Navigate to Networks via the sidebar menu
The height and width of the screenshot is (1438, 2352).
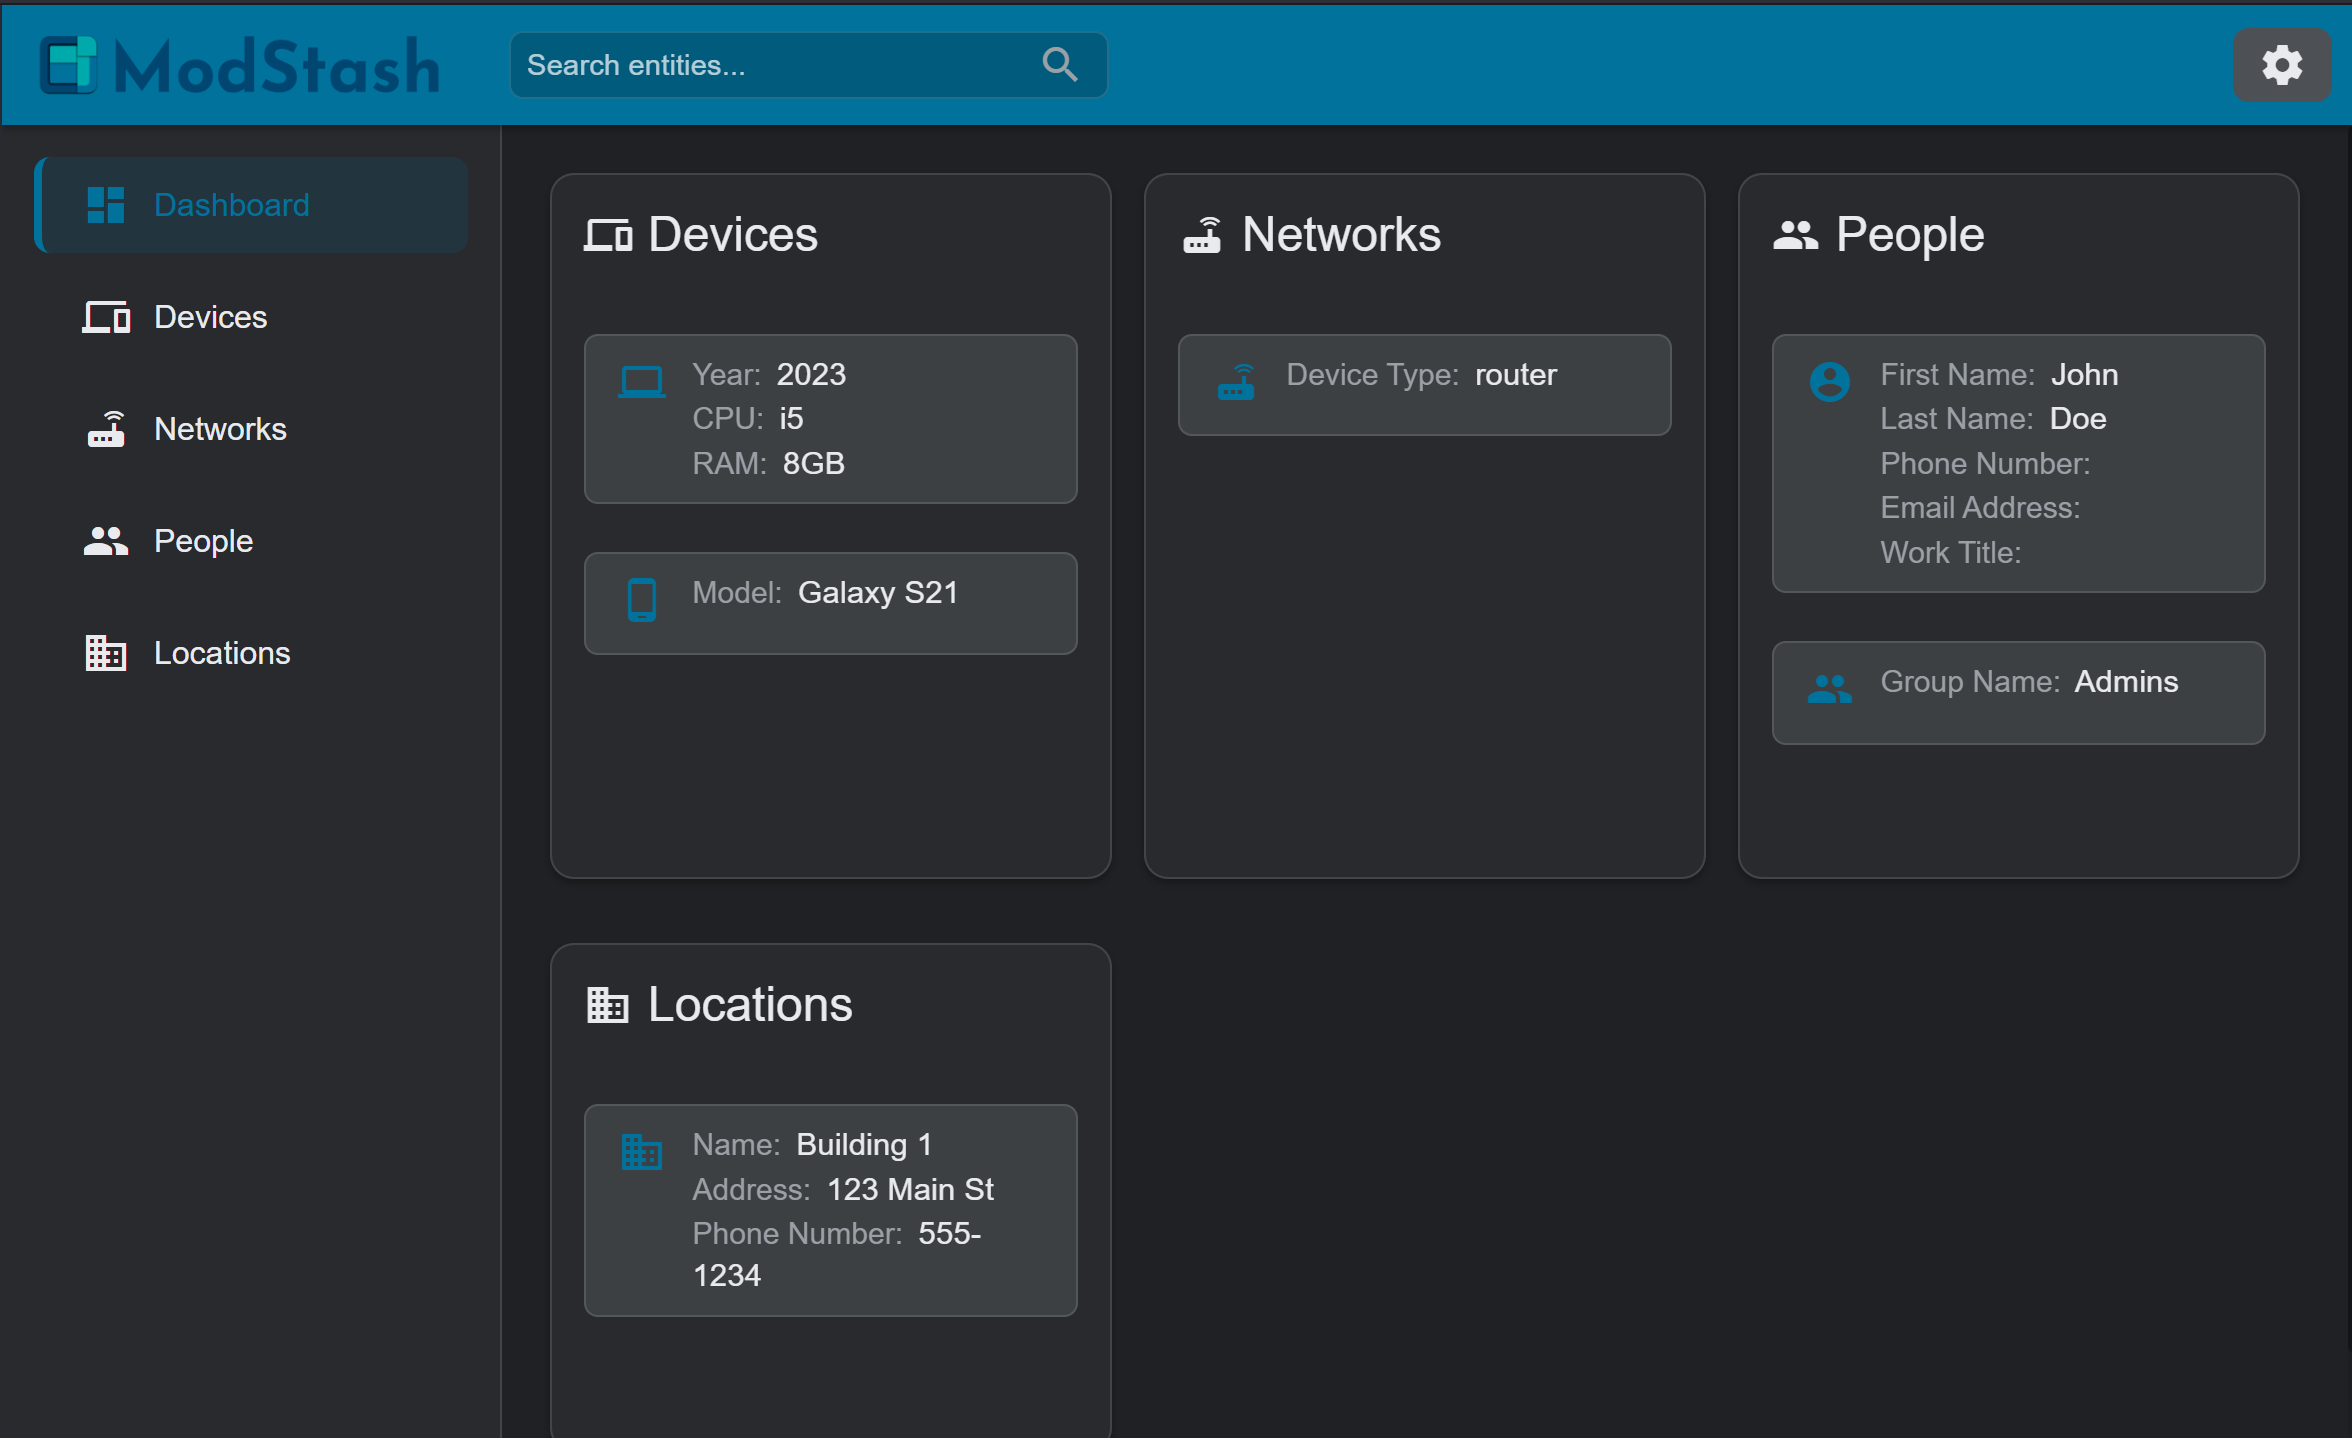pyautogui.click(x=220, y=428)
